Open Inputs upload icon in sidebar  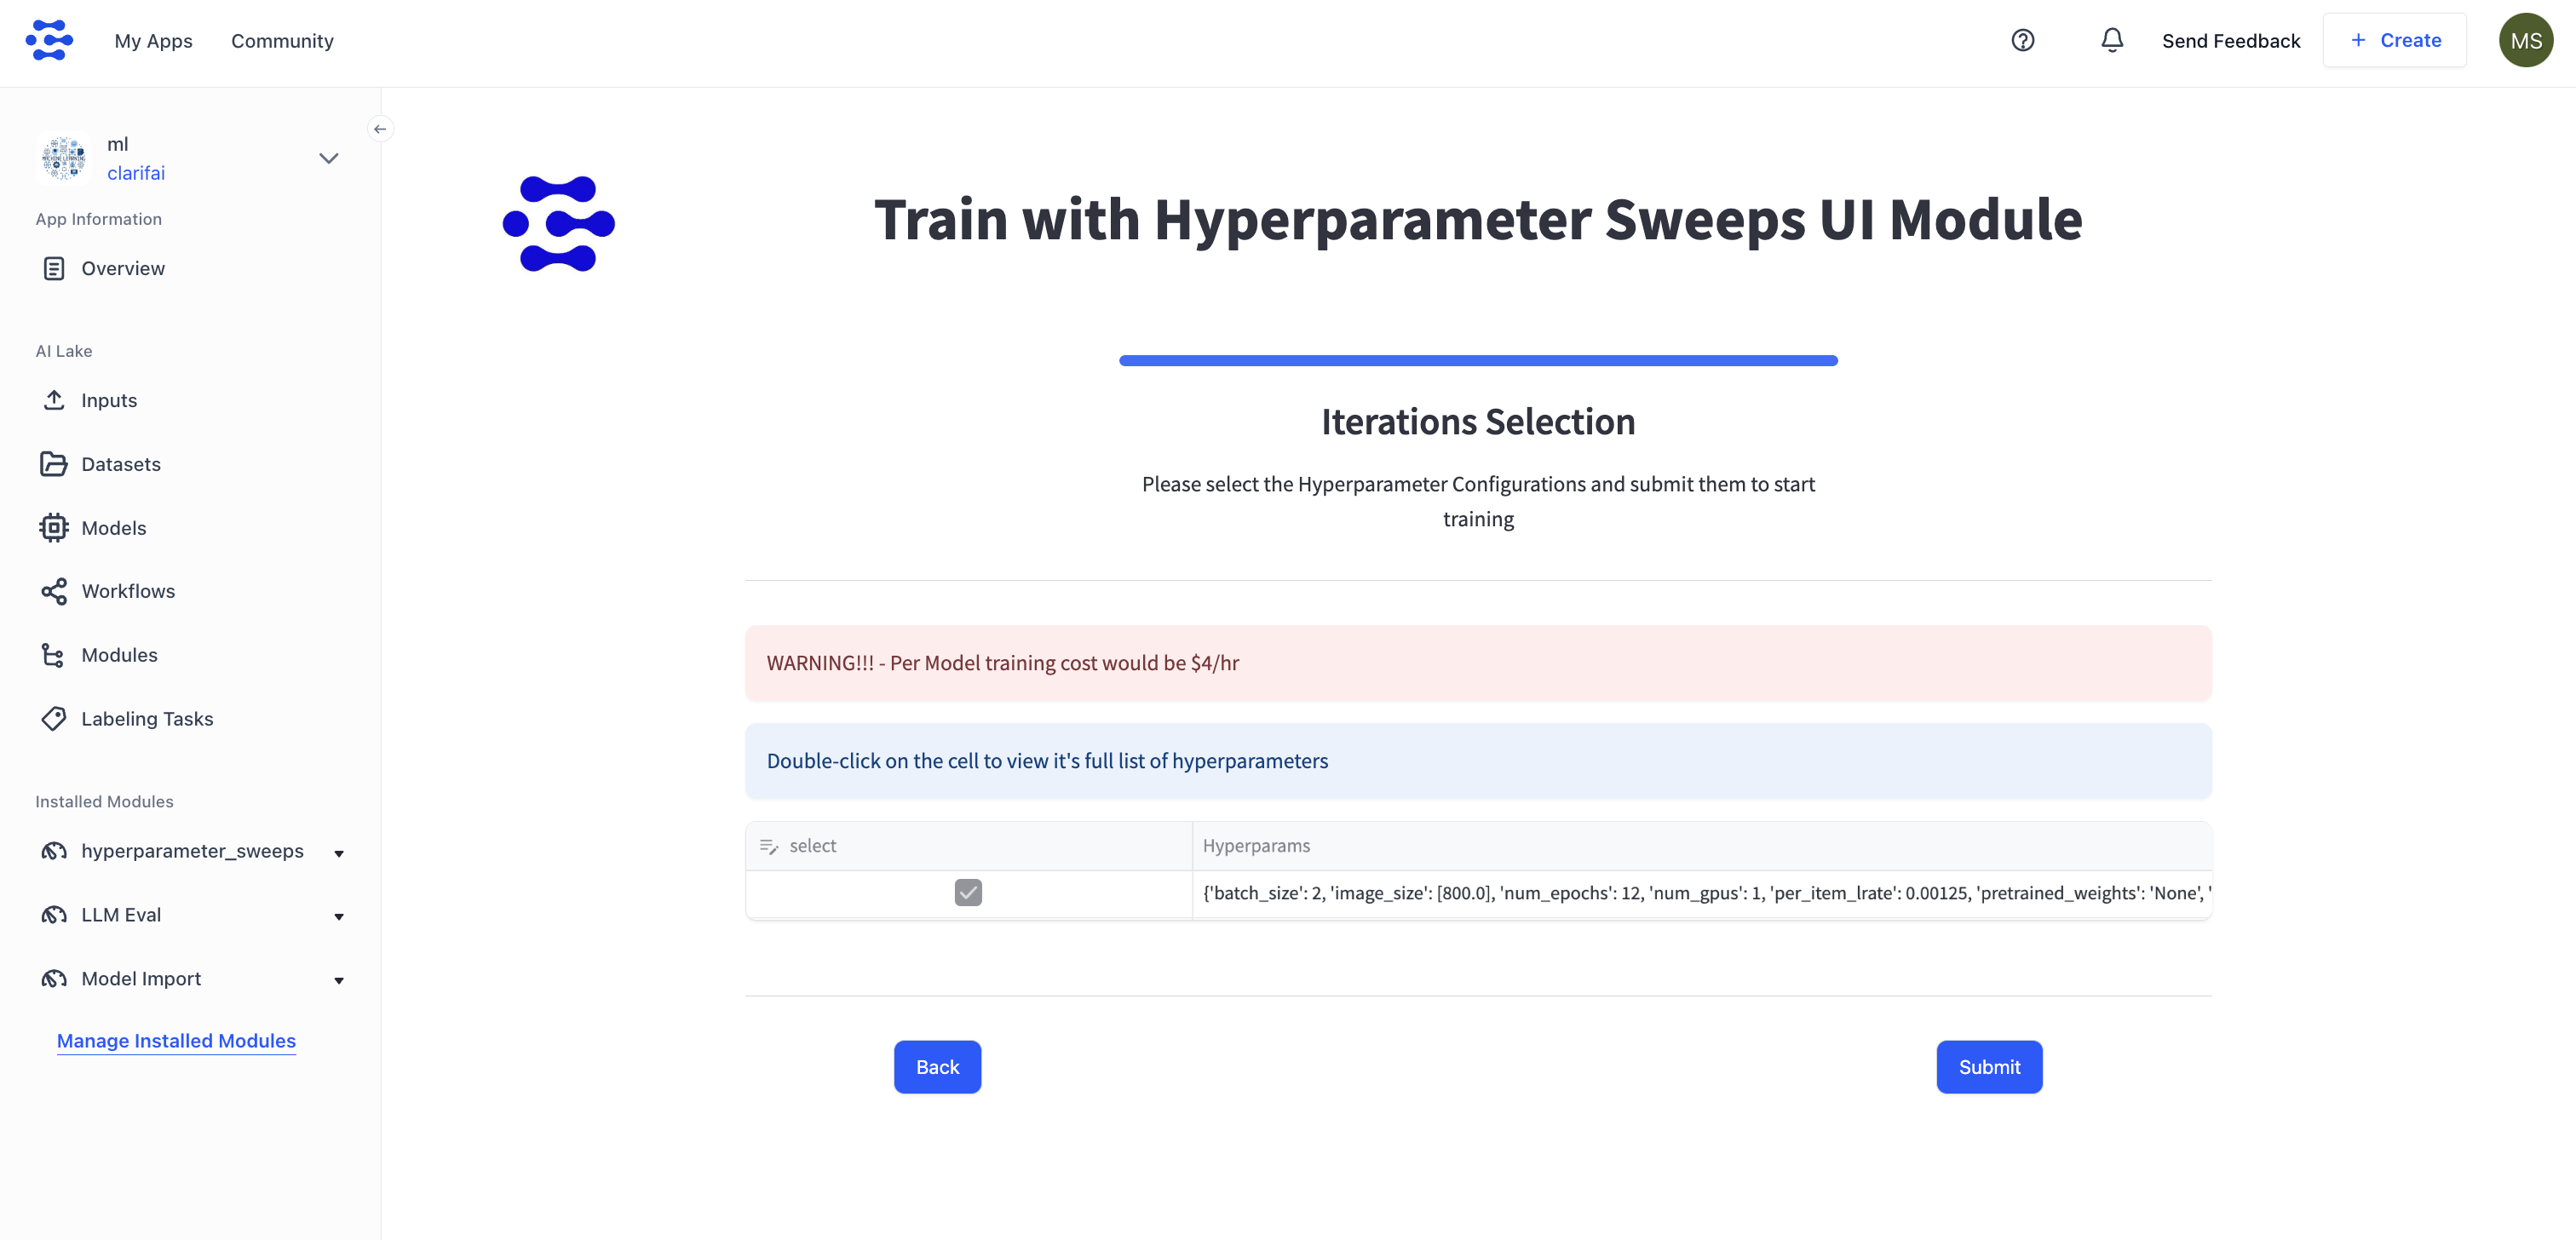(54, 400)
